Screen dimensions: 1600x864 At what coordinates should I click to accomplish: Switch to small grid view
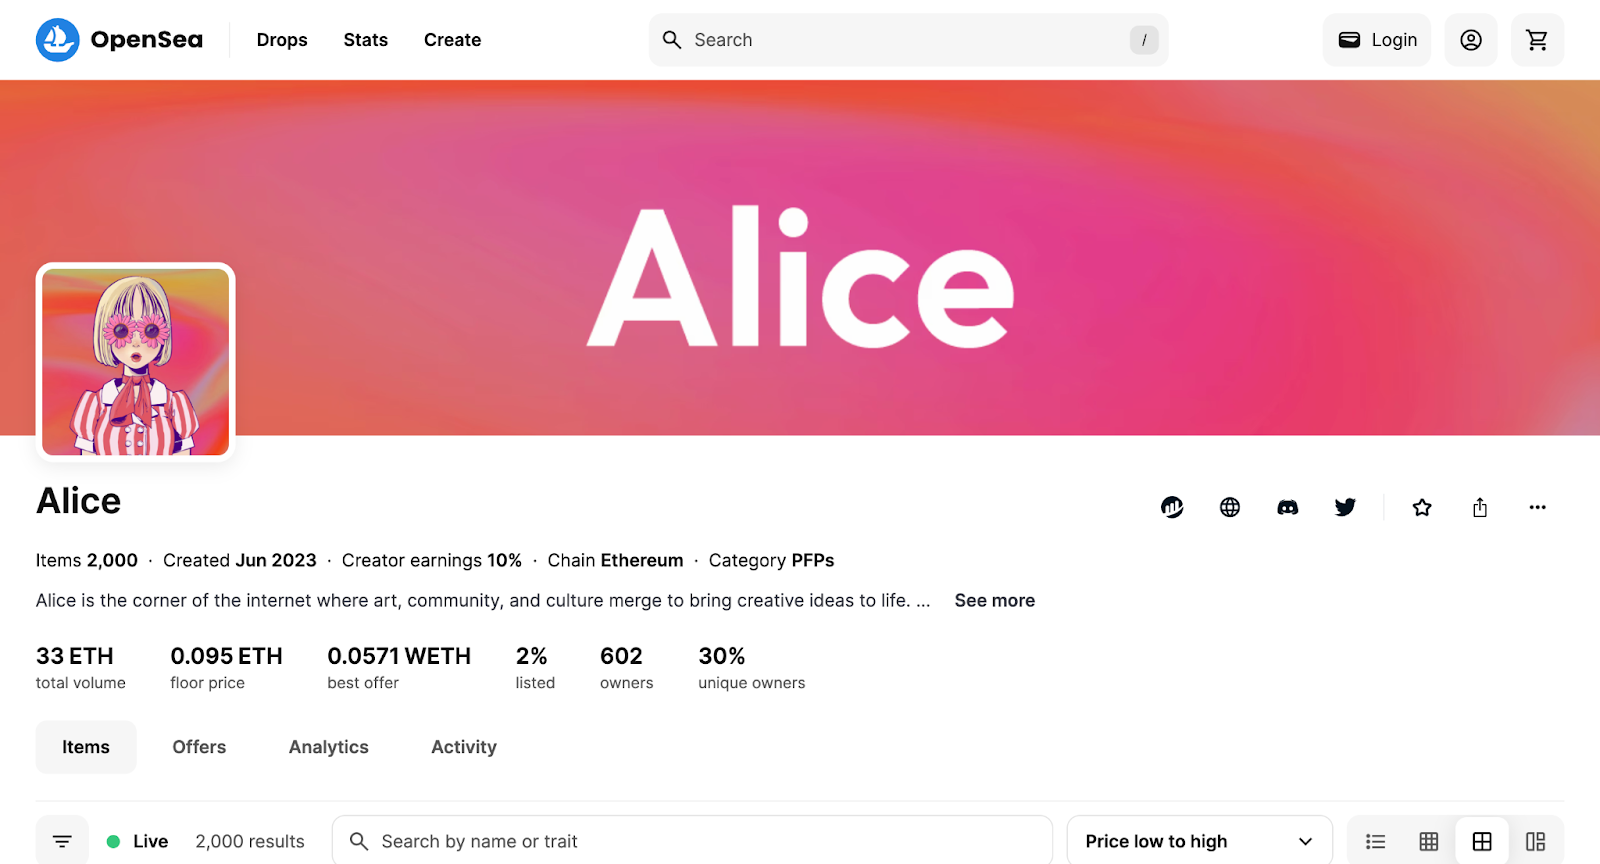coord(1429,841)
